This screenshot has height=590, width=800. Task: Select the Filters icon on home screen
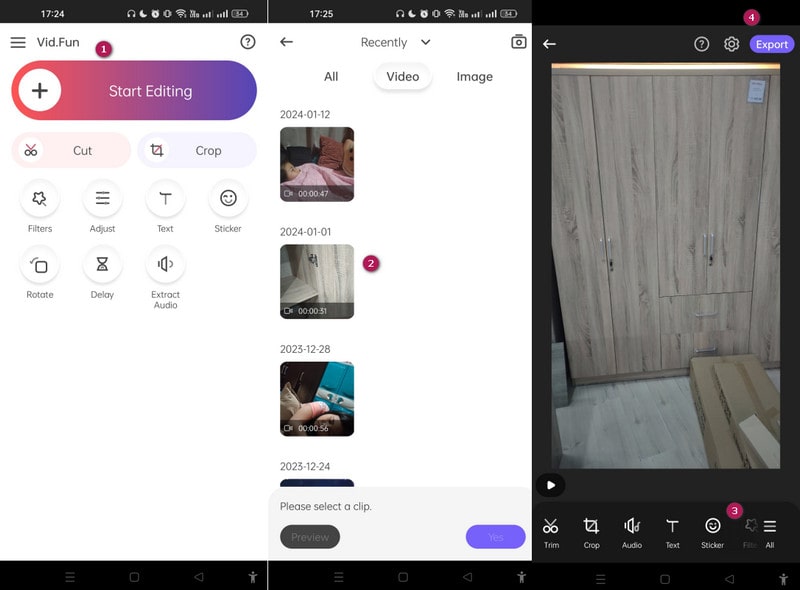point(40,199)
